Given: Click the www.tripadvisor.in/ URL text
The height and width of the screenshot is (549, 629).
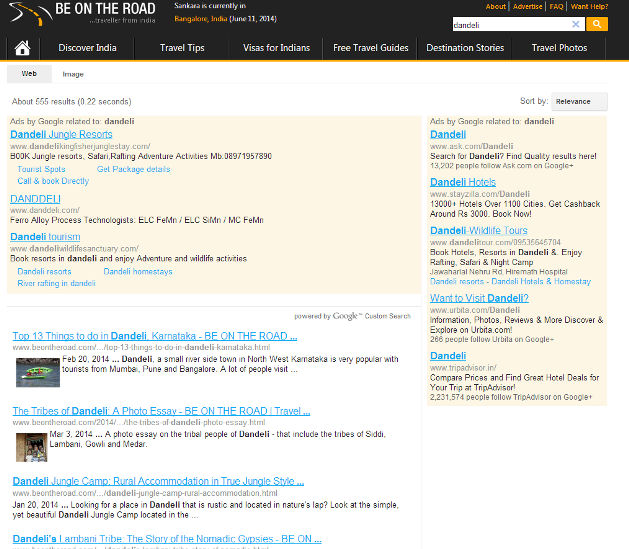Looking at the screenshot, I should pos(463,367).
